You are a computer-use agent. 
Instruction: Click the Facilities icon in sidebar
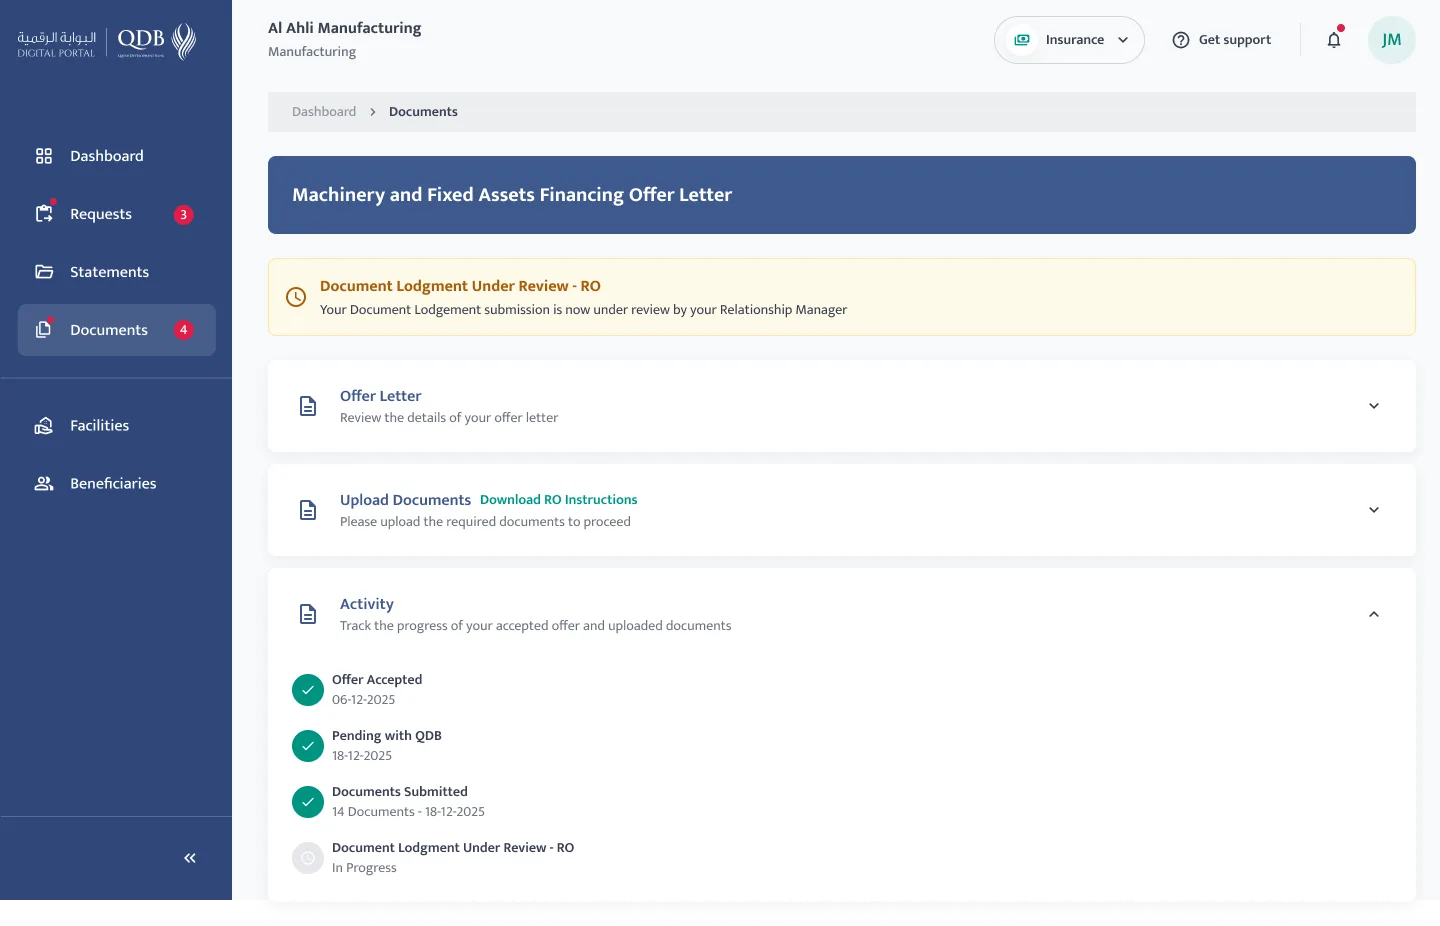tap(44, 426)
